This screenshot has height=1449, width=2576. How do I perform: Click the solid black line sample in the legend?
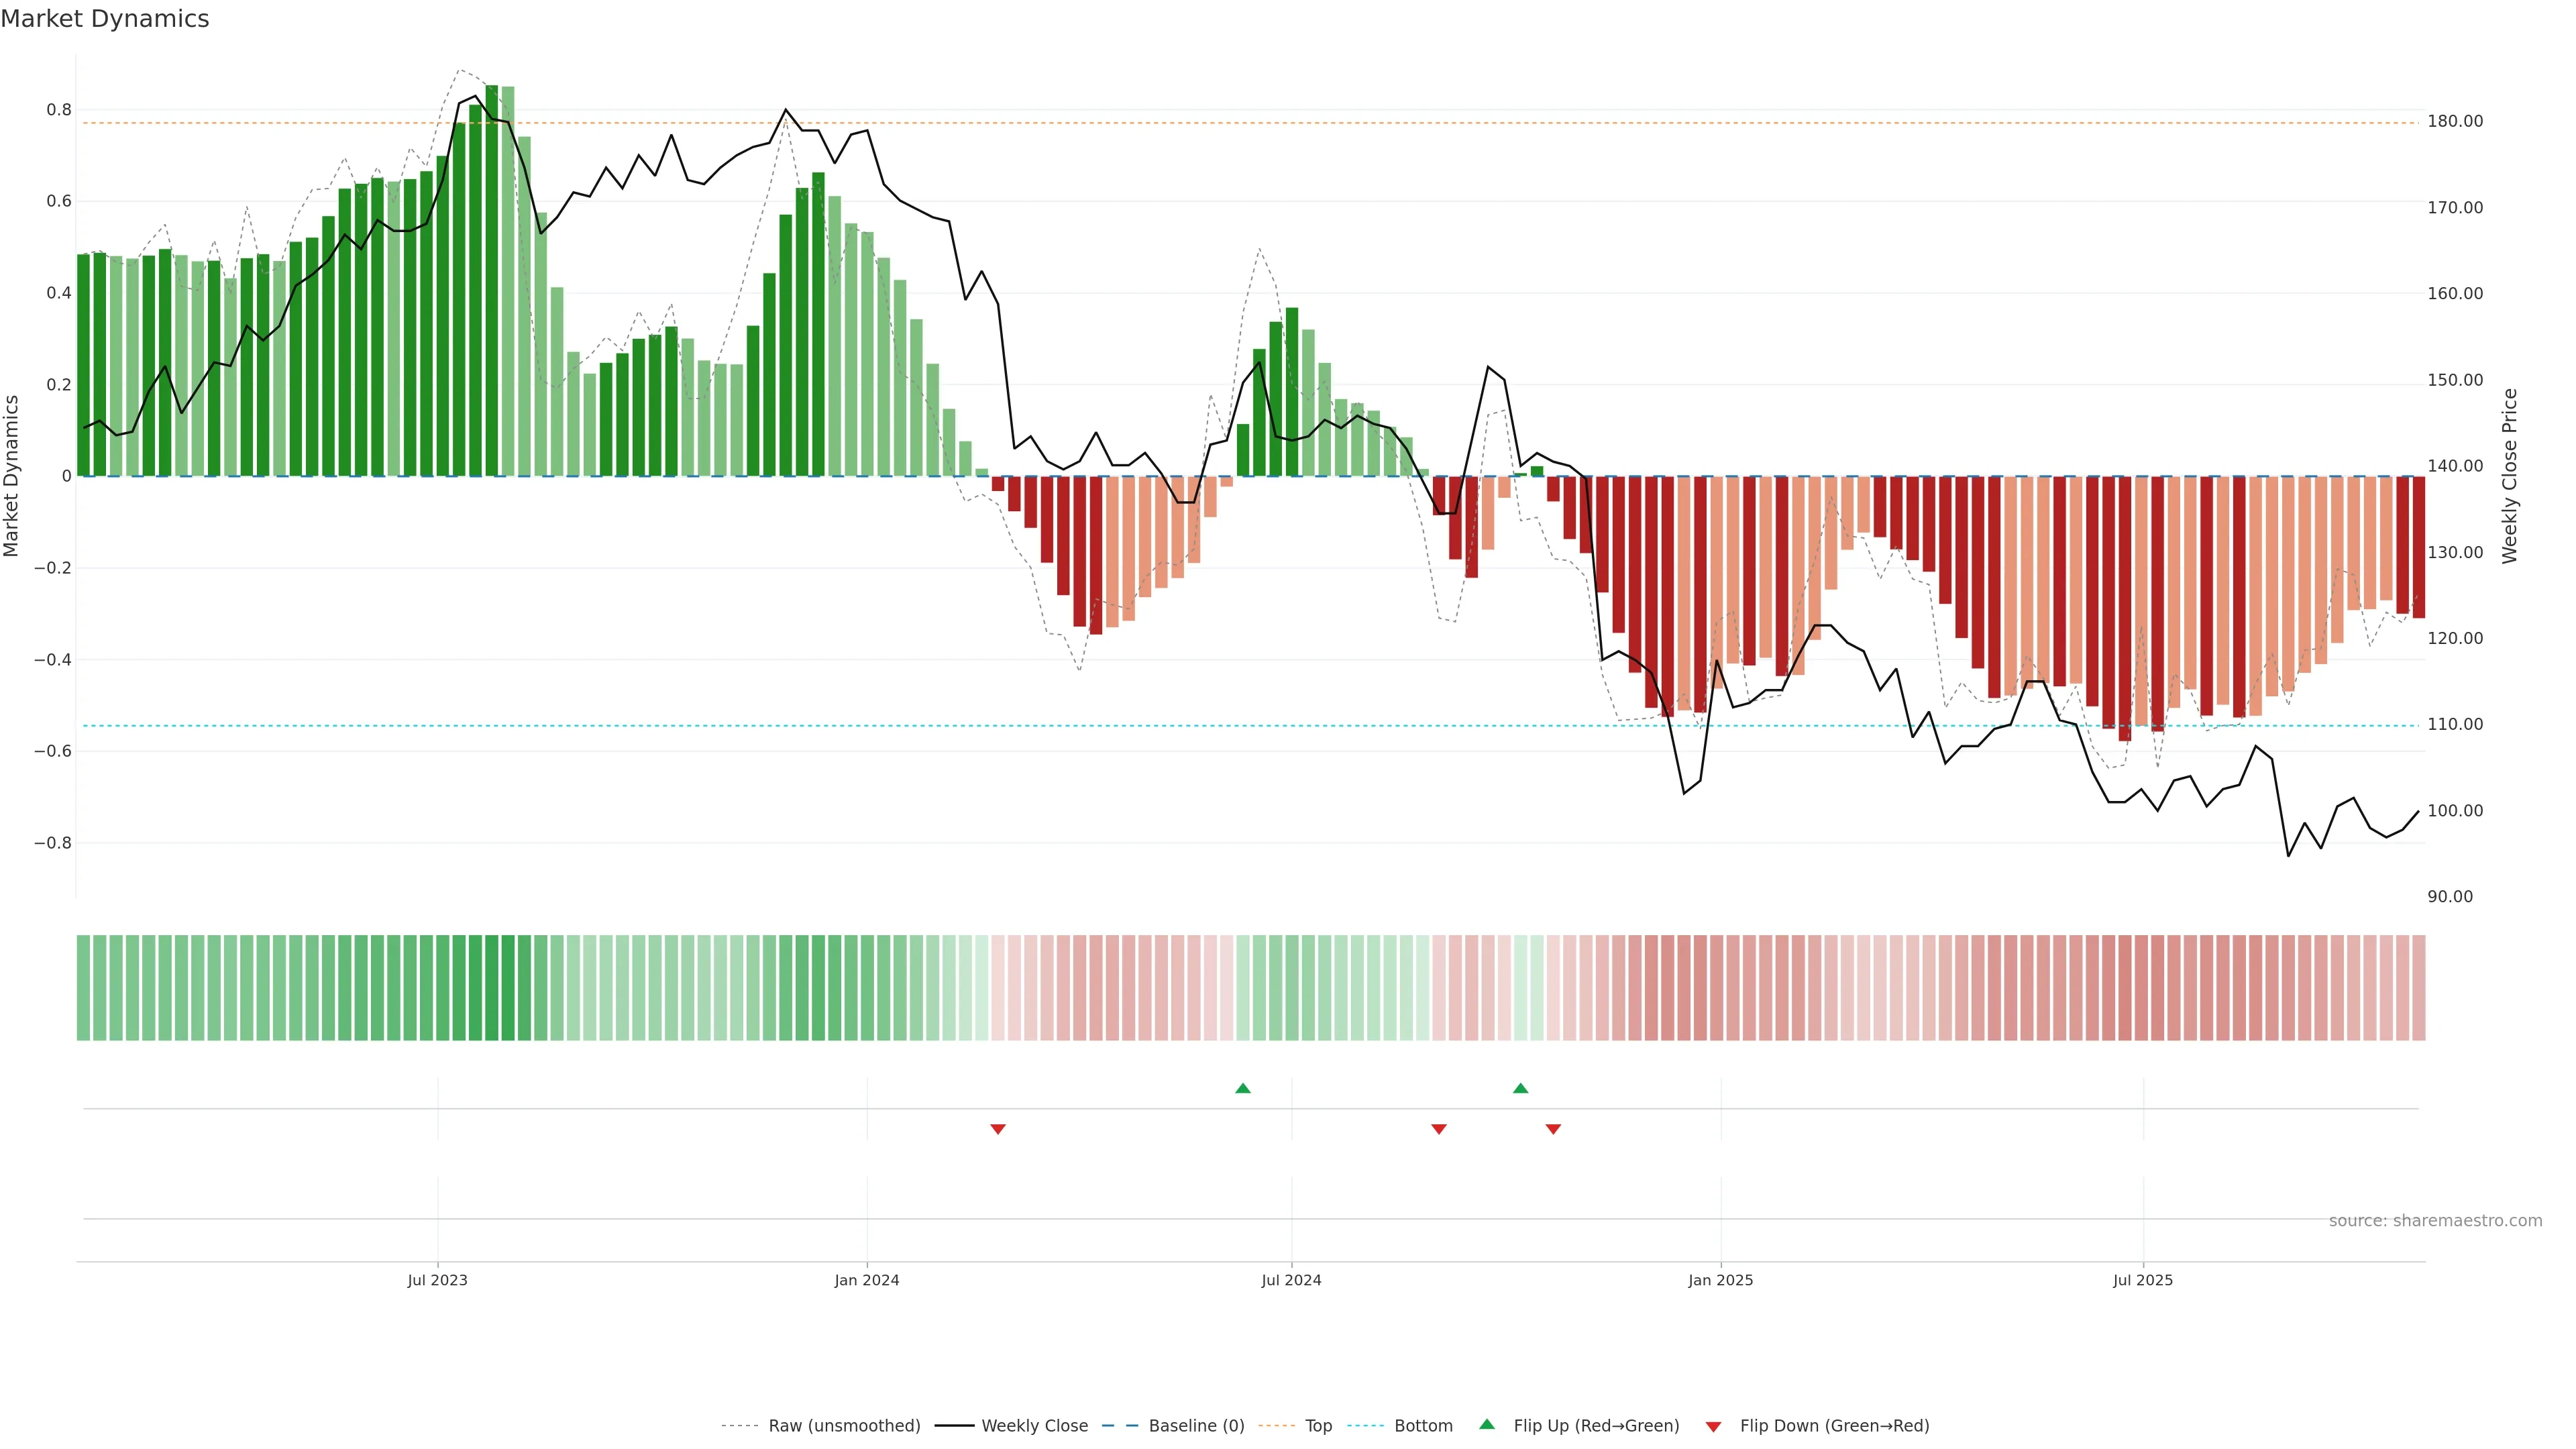coord(954,1426)
